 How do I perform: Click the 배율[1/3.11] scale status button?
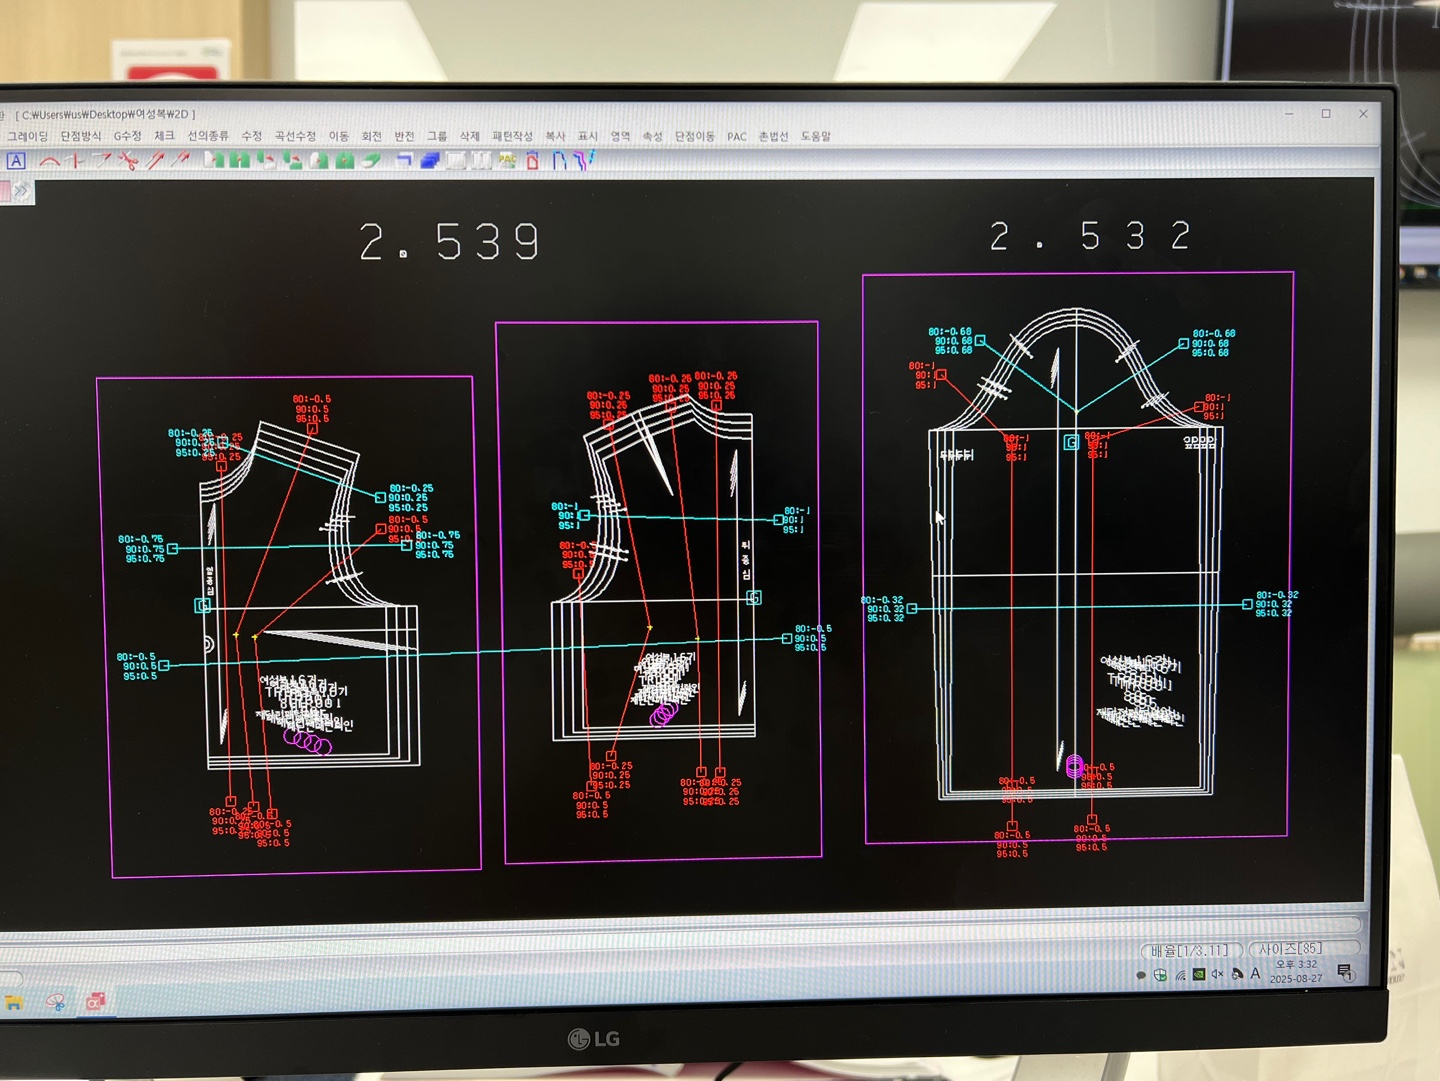tap(1190, 950)
